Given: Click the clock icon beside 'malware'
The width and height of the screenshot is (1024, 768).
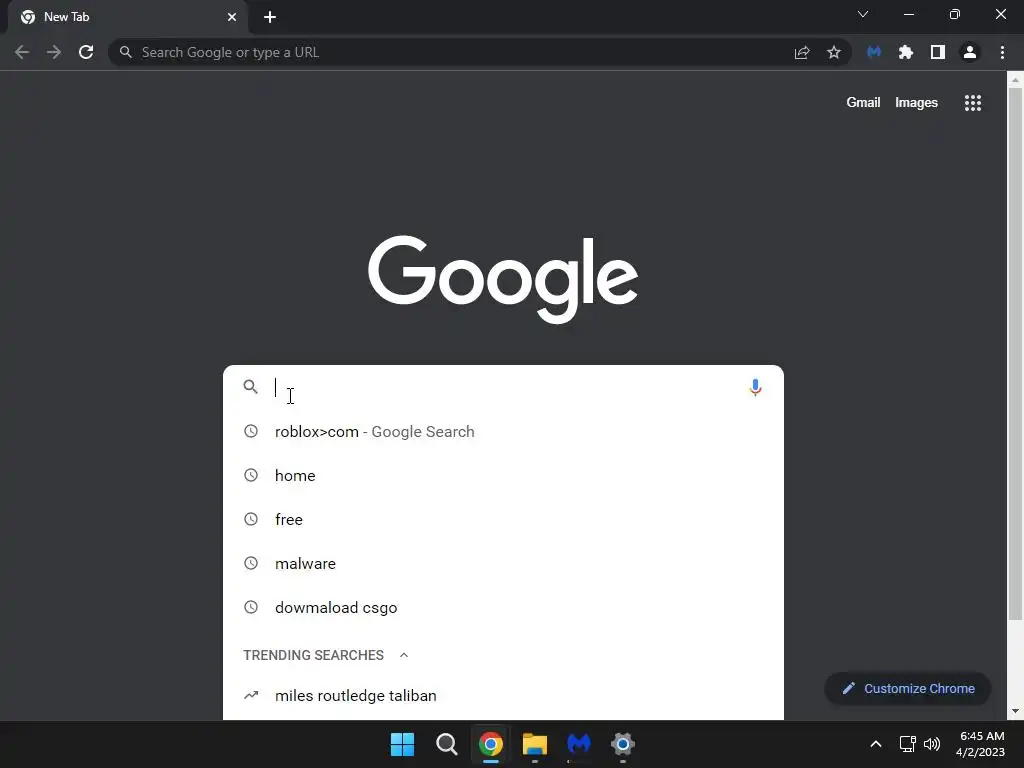Looking at the screenshot, I should pyautogui.click(x=251, y=563).
